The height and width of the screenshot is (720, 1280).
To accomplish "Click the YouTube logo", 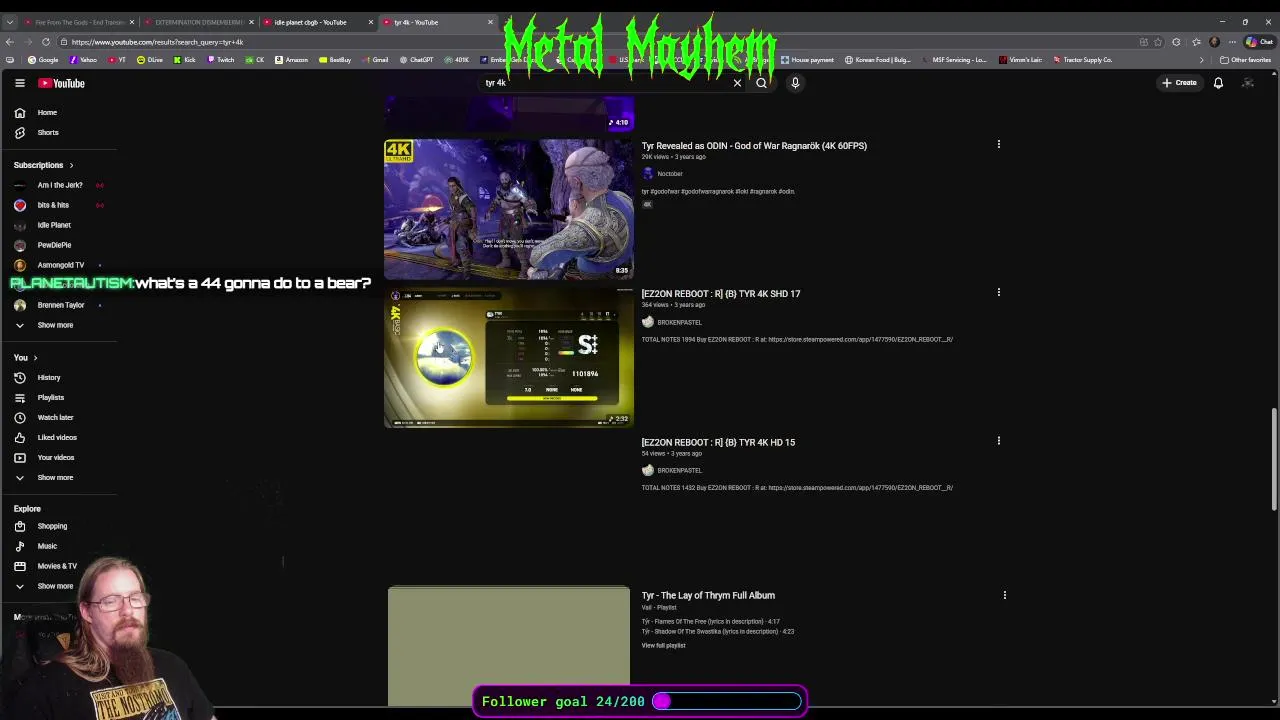I will coord(62,83).
